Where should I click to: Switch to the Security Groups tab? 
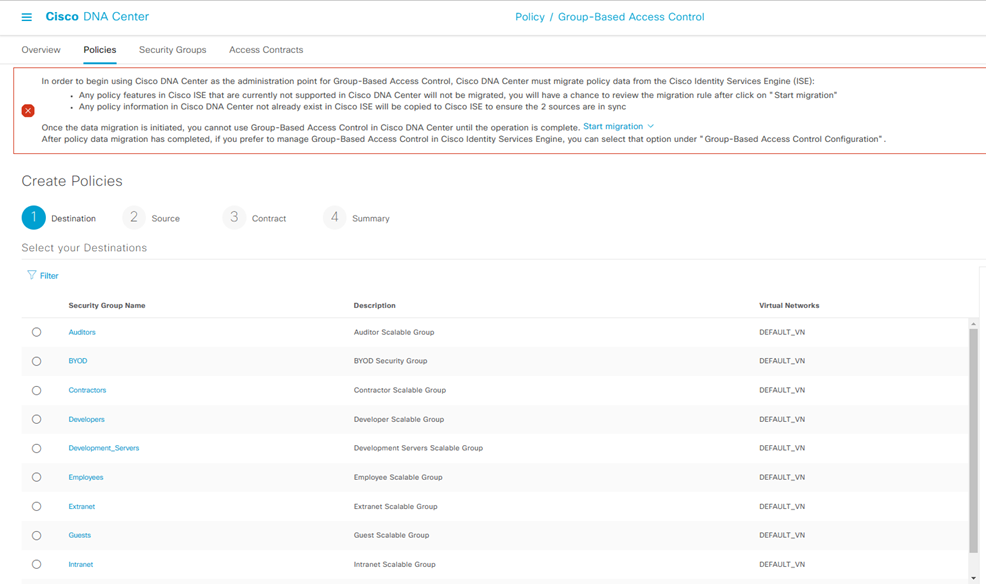tap(172, 50)
